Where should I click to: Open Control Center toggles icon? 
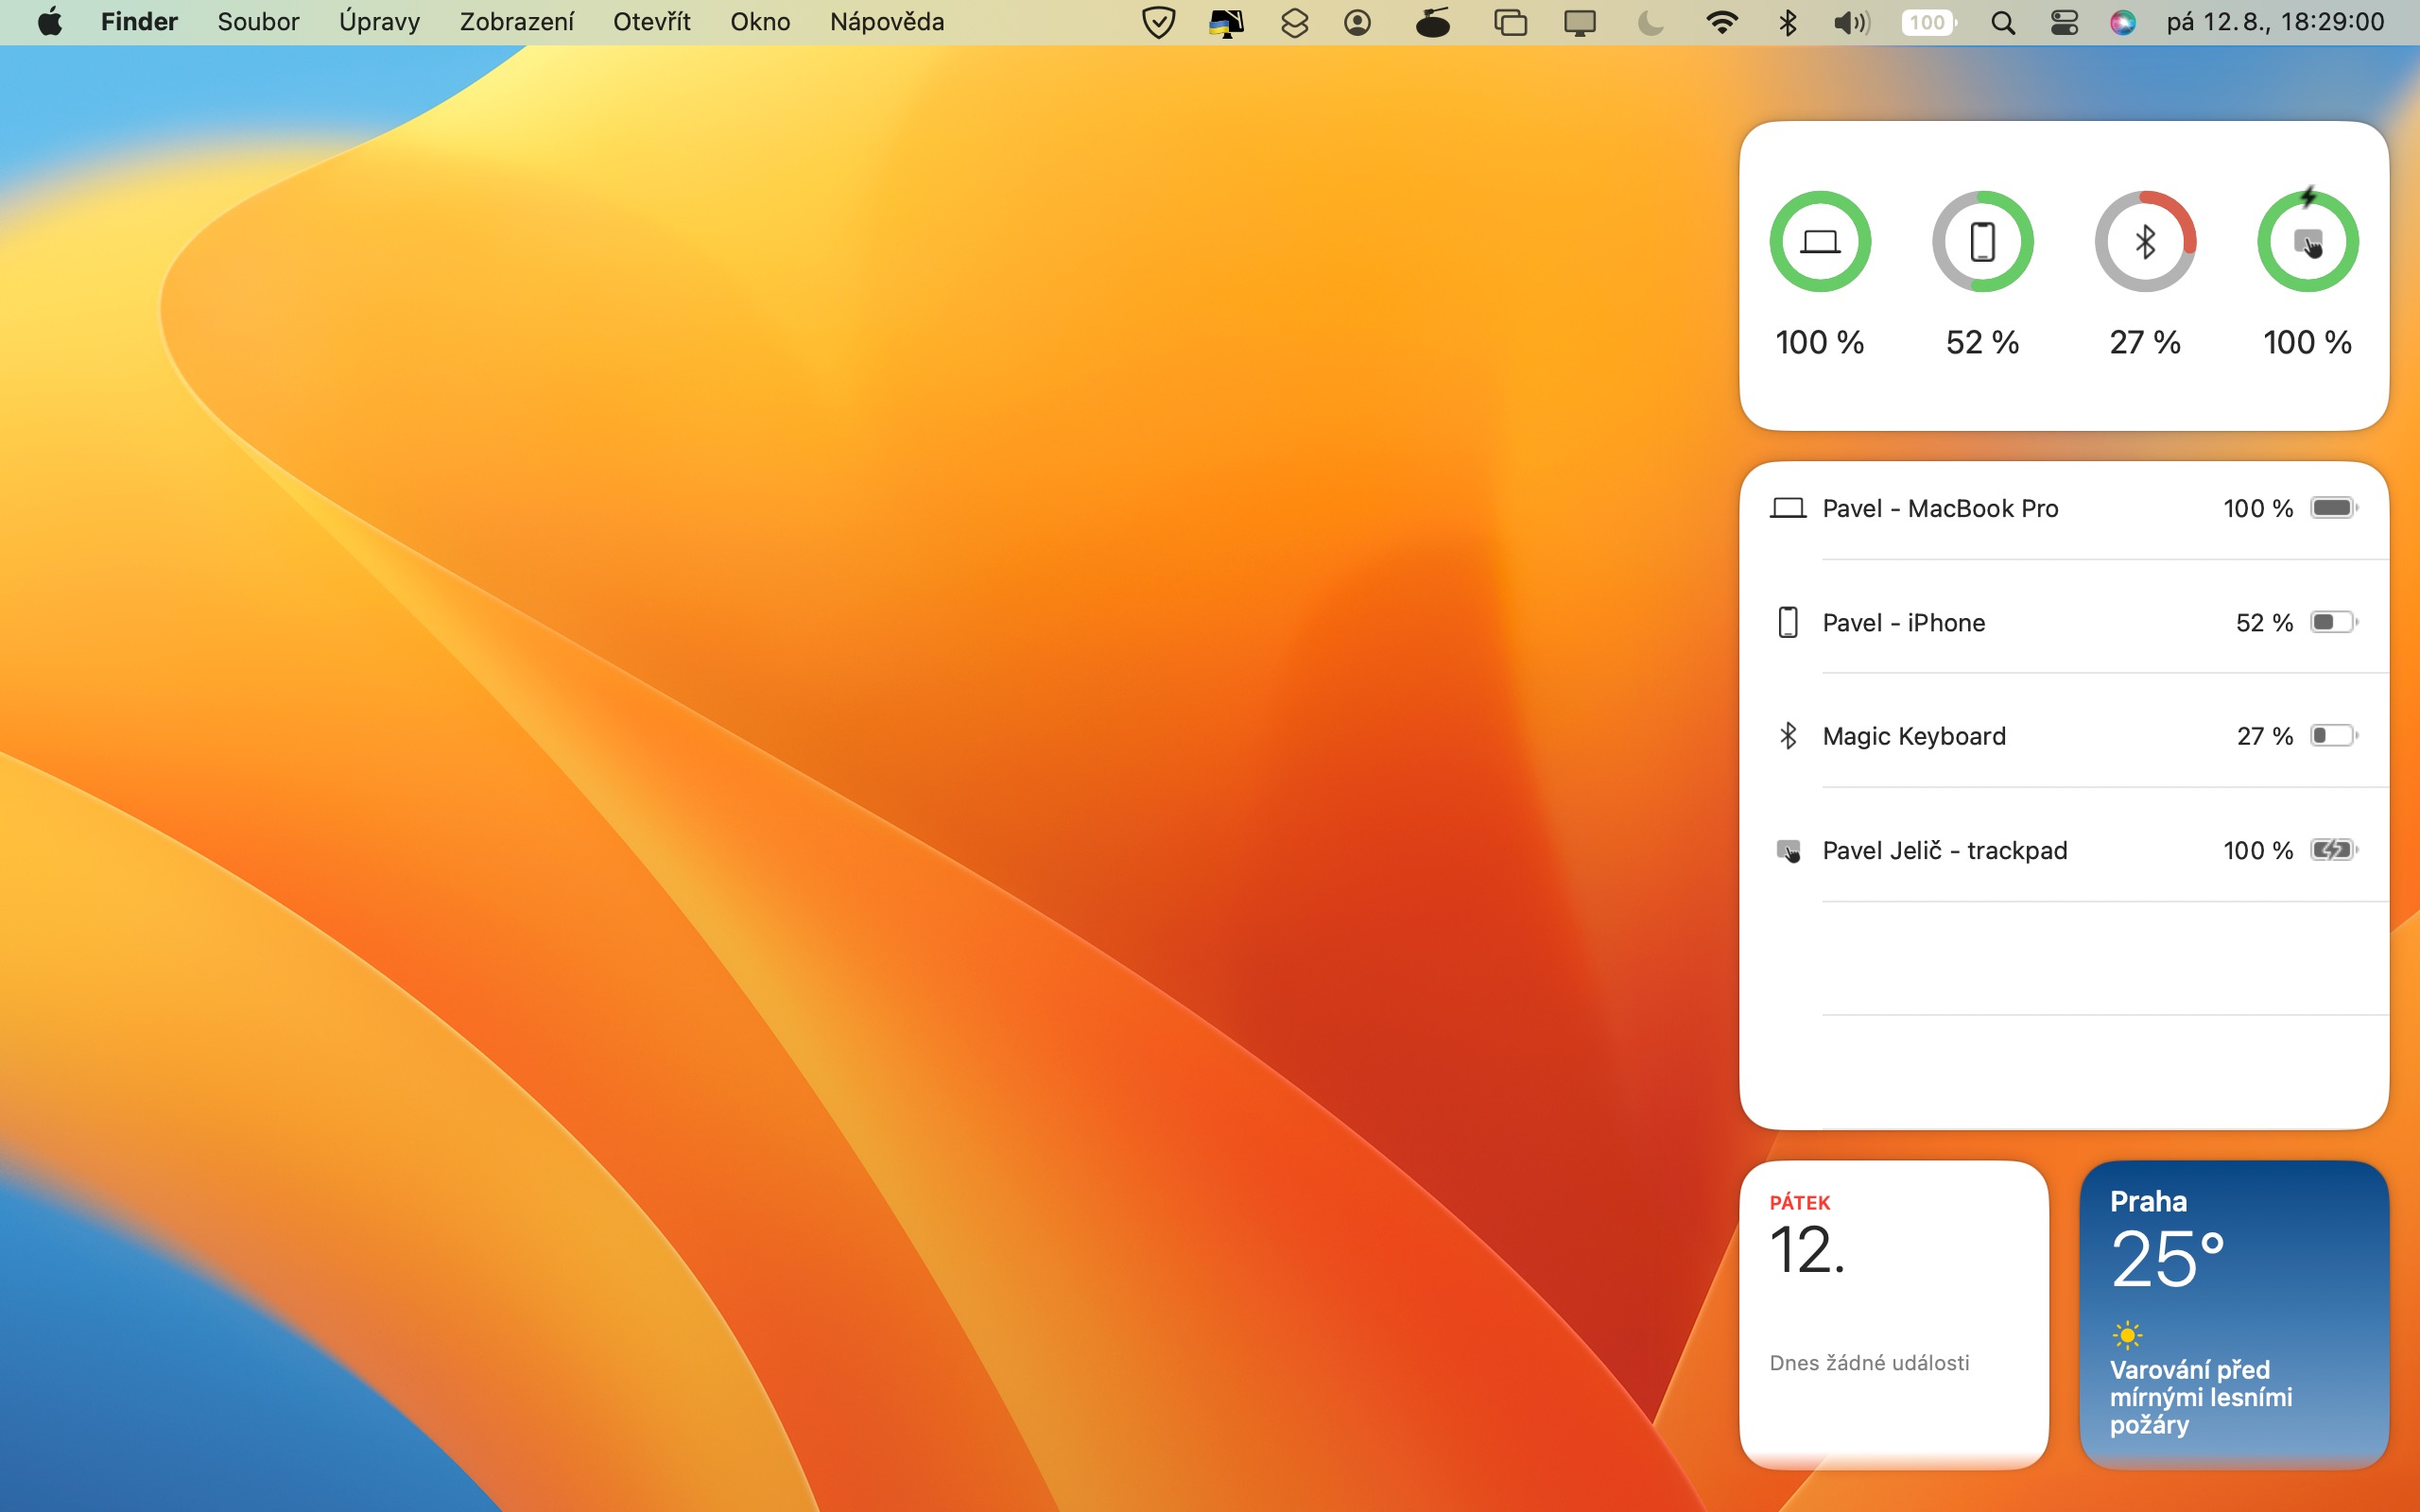2064,22
